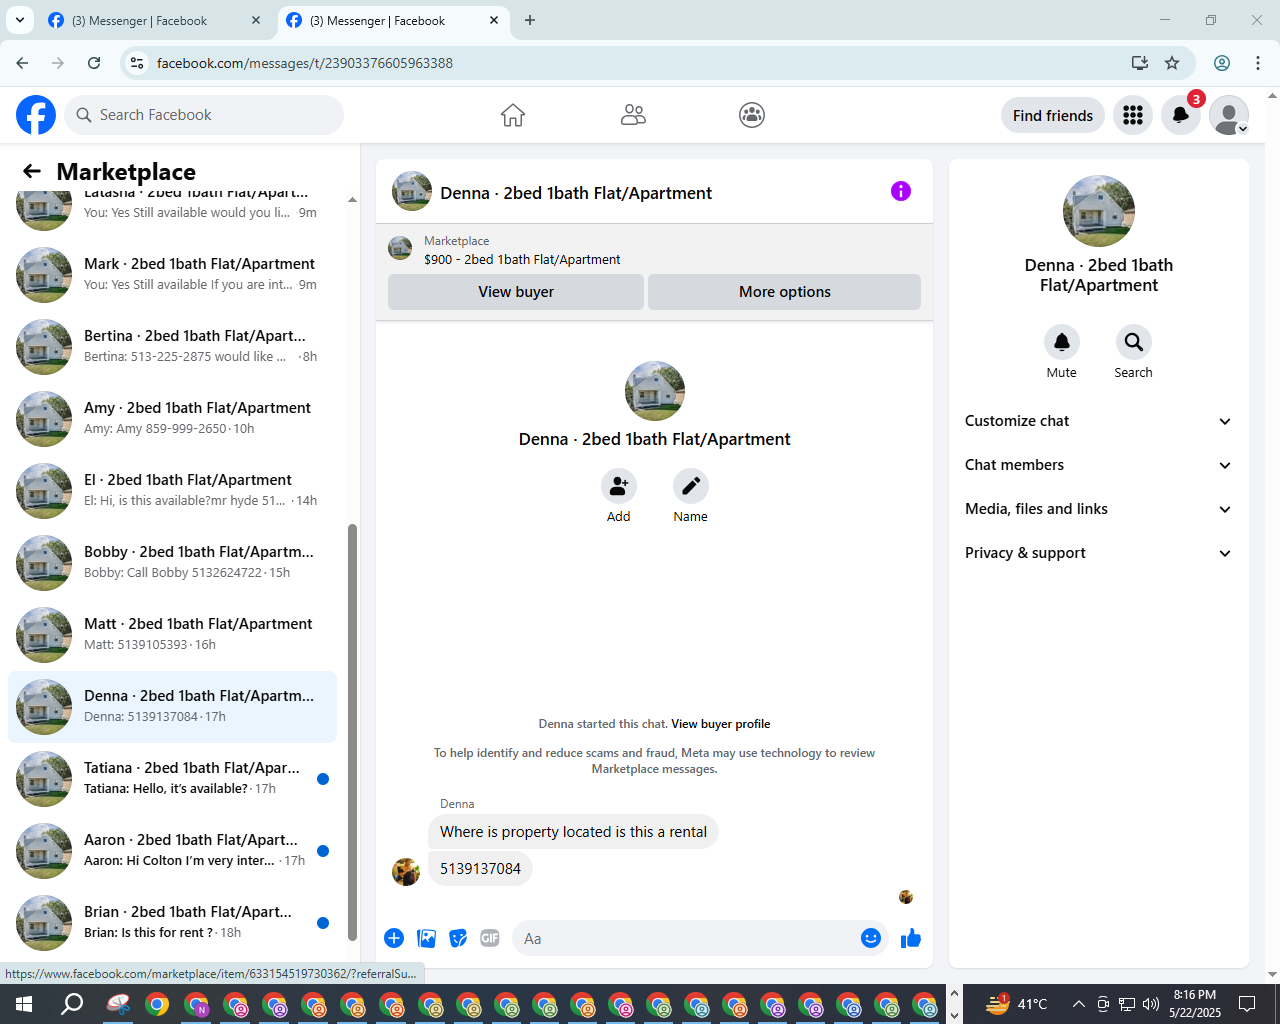Image resolution: width=1280 pixels, height=1024 pixels.
Task: Click the conversation list scrollbar
Action: point(352,732)
